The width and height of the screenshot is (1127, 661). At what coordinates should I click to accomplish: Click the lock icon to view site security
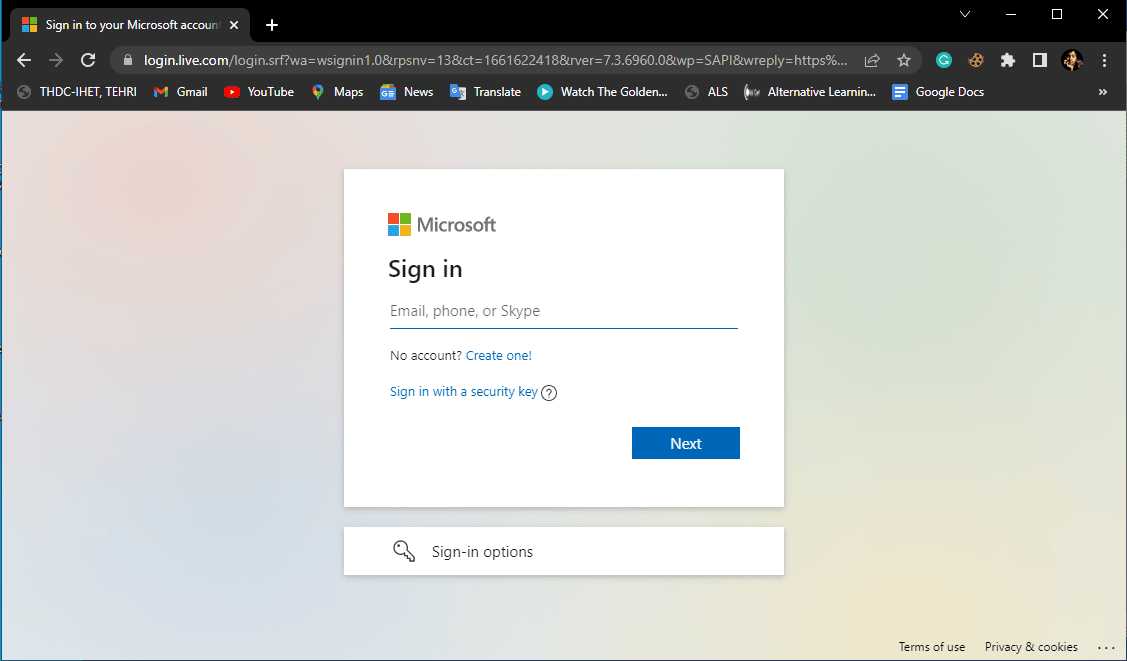click(x=127, y=59)
